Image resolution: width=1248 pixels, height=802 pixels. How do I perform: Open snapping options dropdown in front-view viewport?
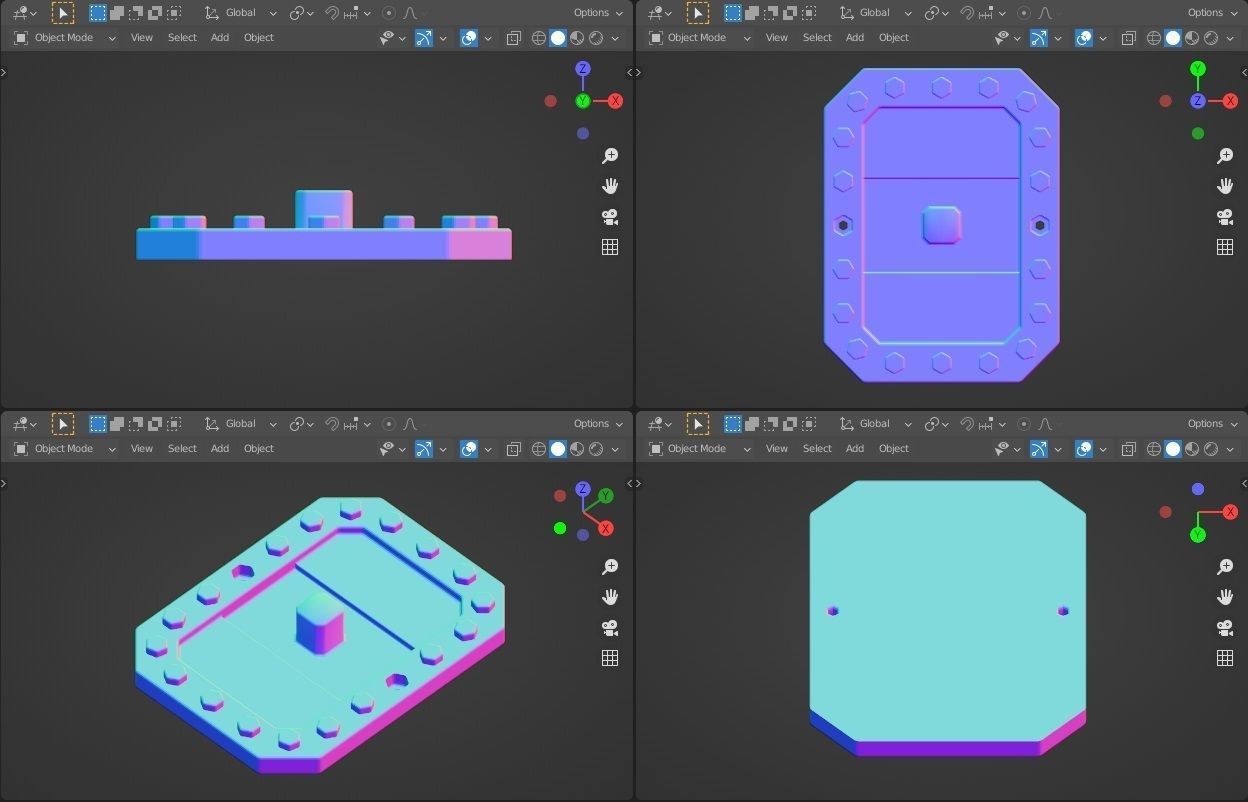pyautogui.click(x=358, y=13)
